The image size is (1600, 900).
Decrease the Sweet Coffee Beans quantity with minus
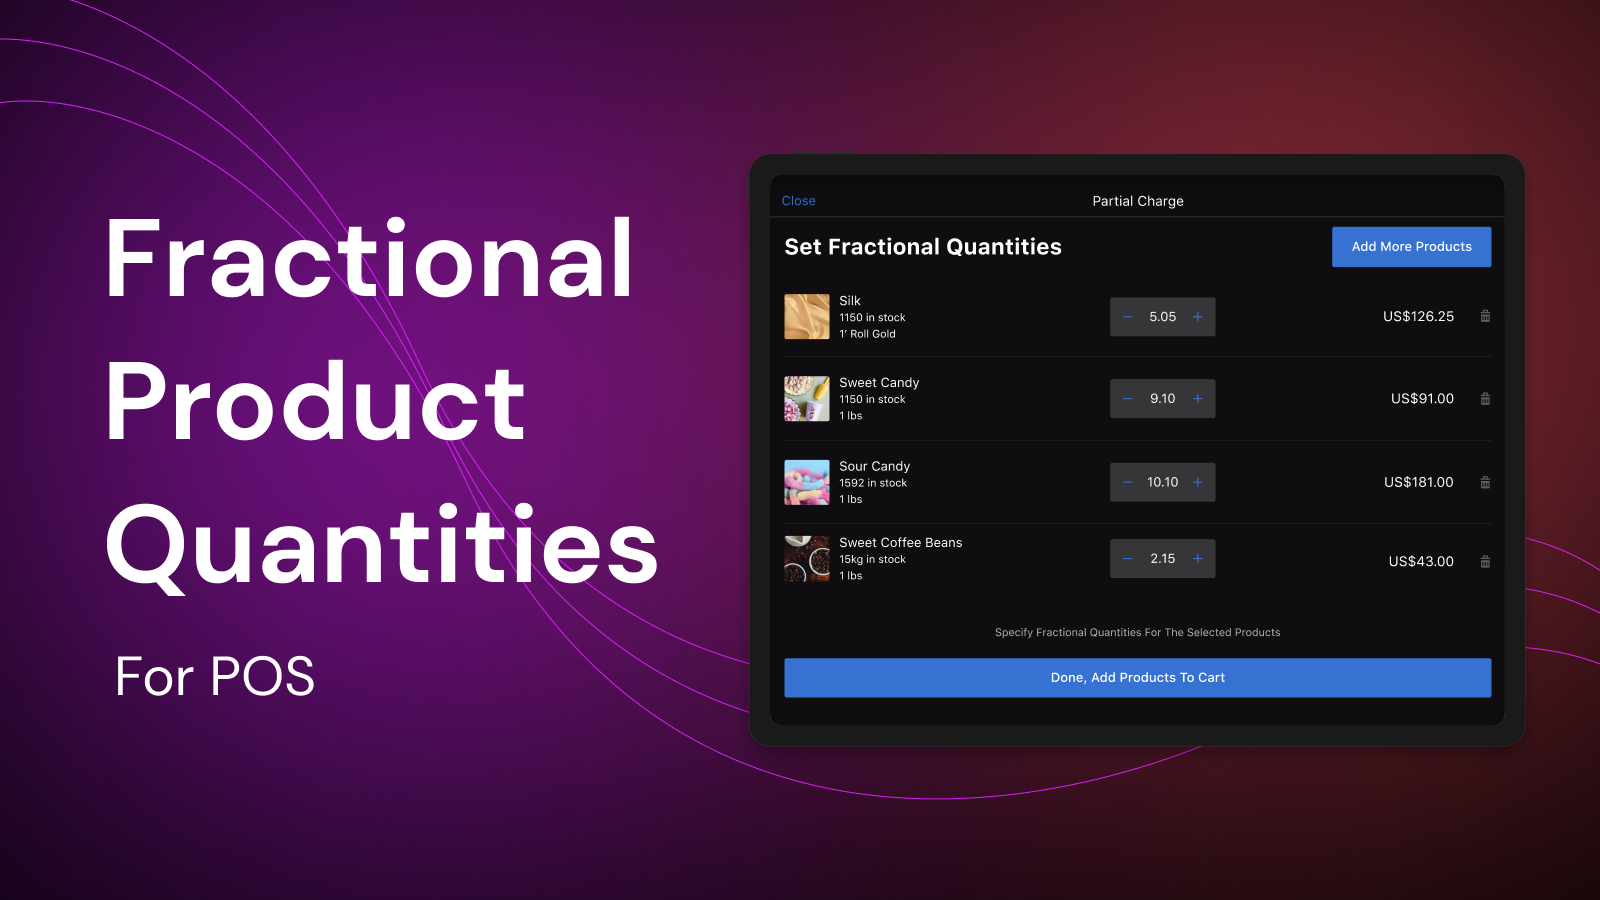pos(1127,558)
